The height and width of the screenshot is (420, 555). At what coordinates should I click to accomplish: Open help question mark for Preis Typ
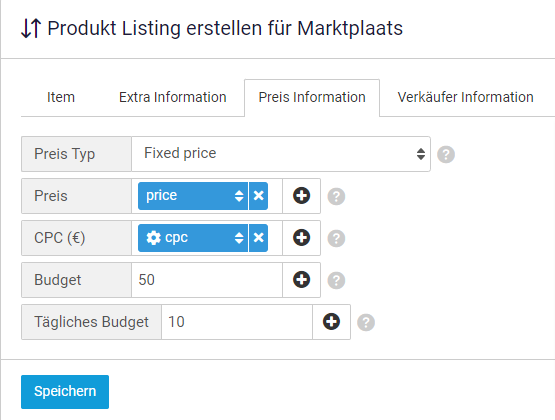[446, 154]
